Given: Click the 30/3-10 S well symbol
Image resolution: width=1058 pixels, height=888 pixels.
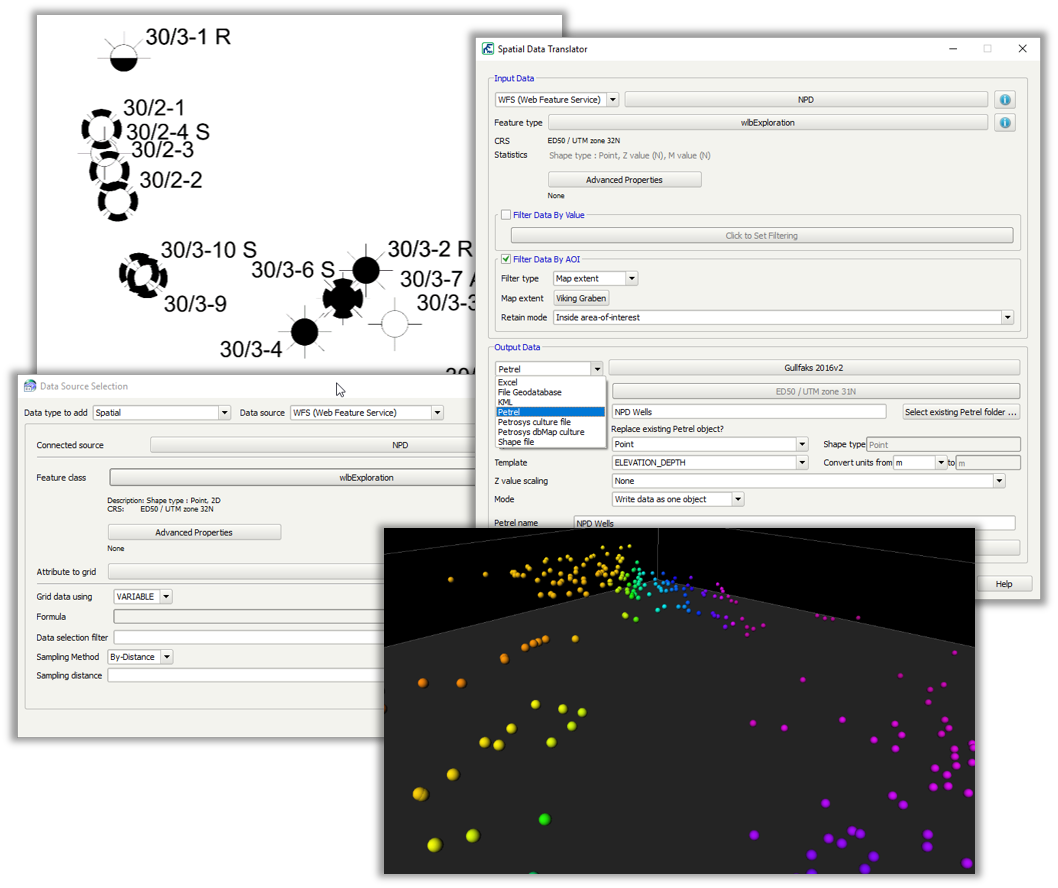Looking at the screenshot, I should [137, 272].
